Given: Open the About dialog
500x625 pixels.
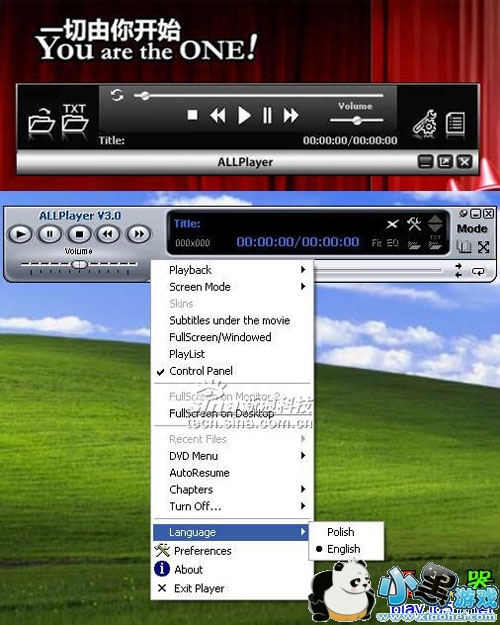Looking at the screenshot, I should [x=232, y=570].
